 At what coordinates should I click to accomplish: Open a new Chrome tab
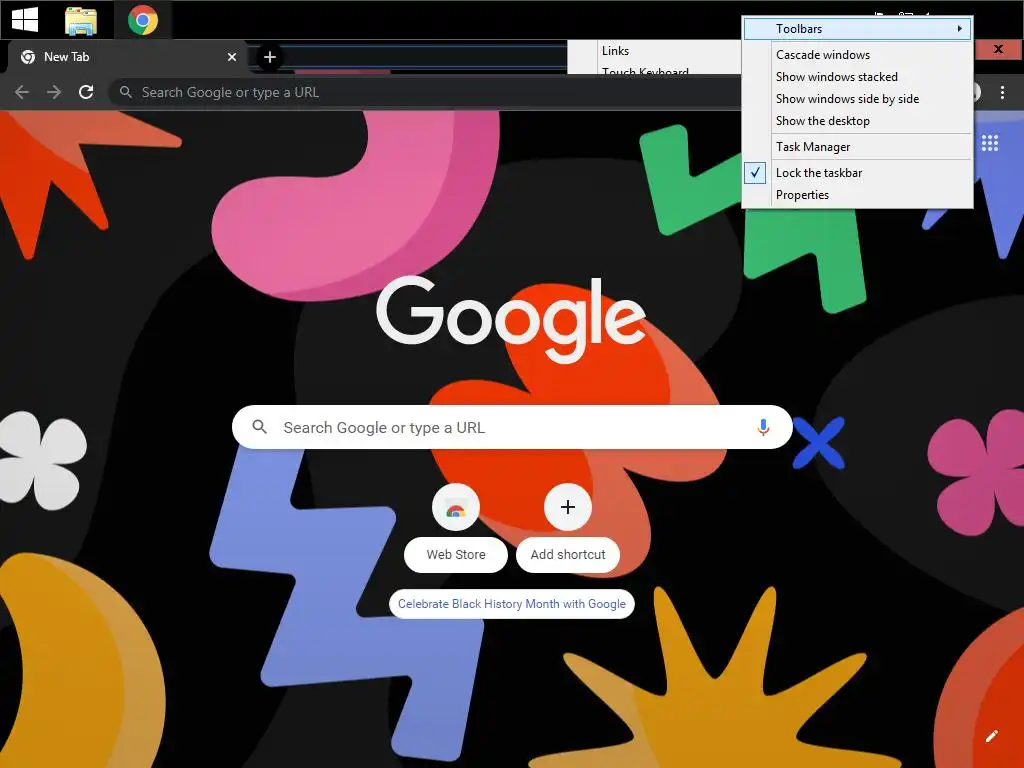270,57
